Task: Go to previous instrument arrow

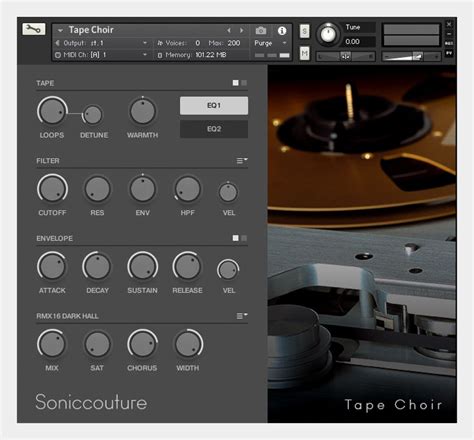Action: click(x=229, y=30)
